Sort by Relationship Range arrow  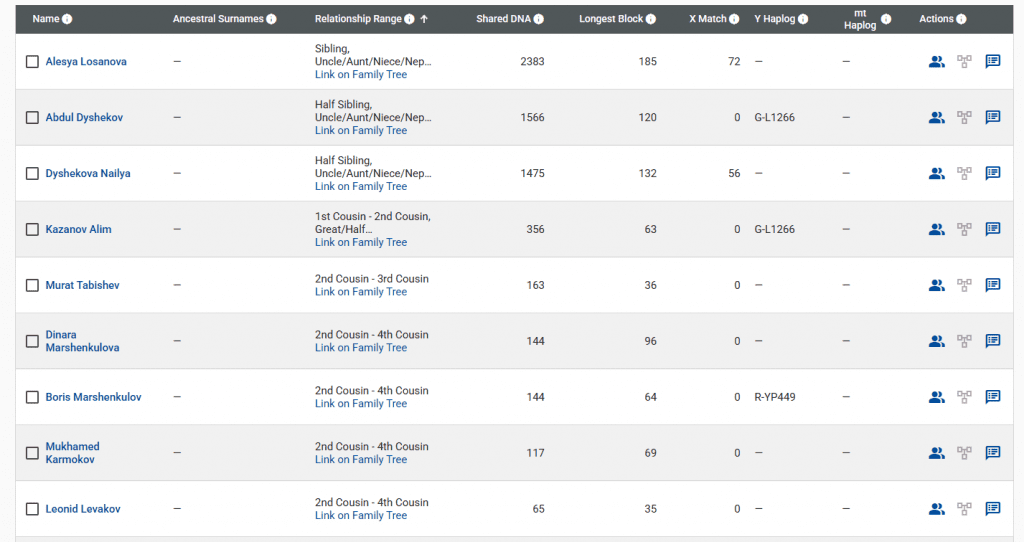(x=424, y=19)
